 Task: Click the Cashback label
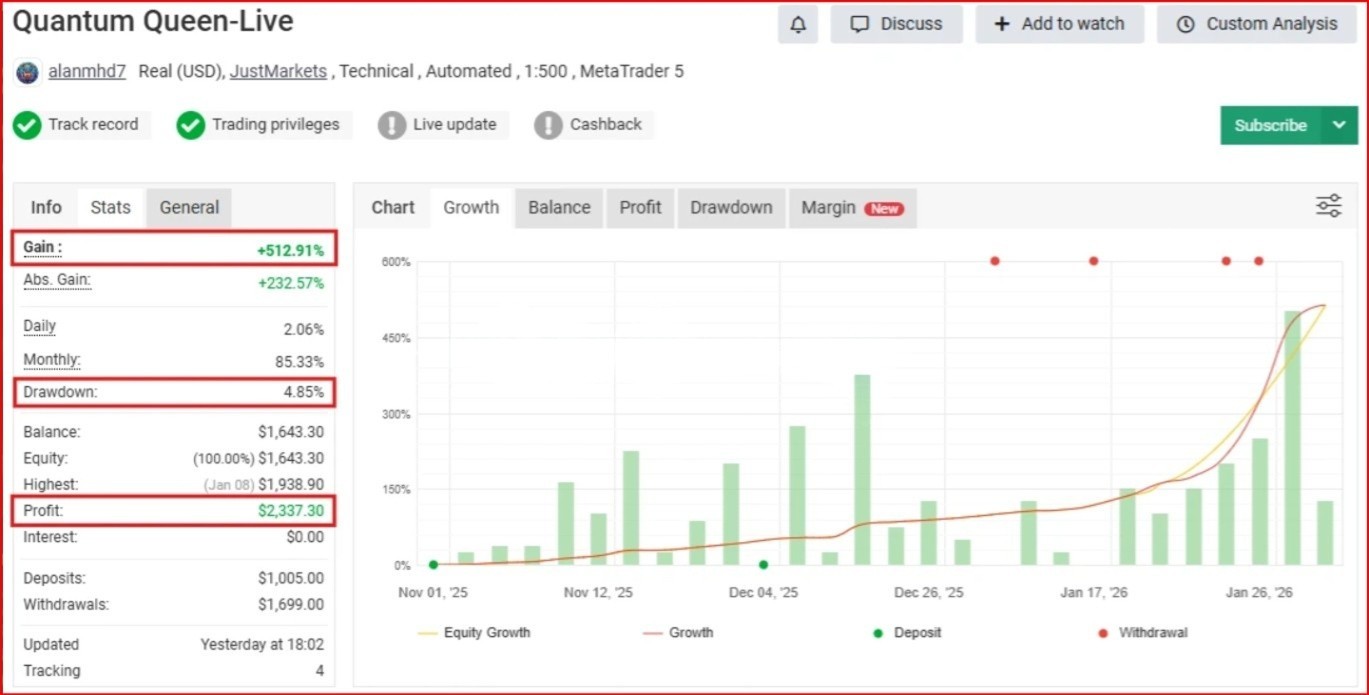pos(606,125)
